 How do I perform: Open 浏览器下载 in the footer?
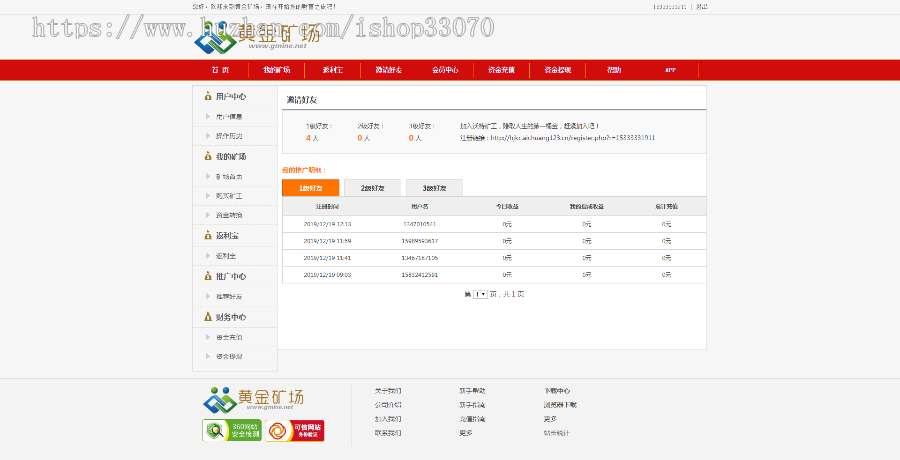[560, 405]
